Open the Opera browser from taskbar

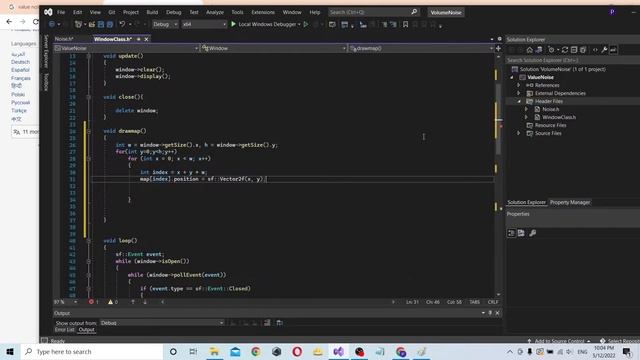pyautogui.click(x=297, y=351)
